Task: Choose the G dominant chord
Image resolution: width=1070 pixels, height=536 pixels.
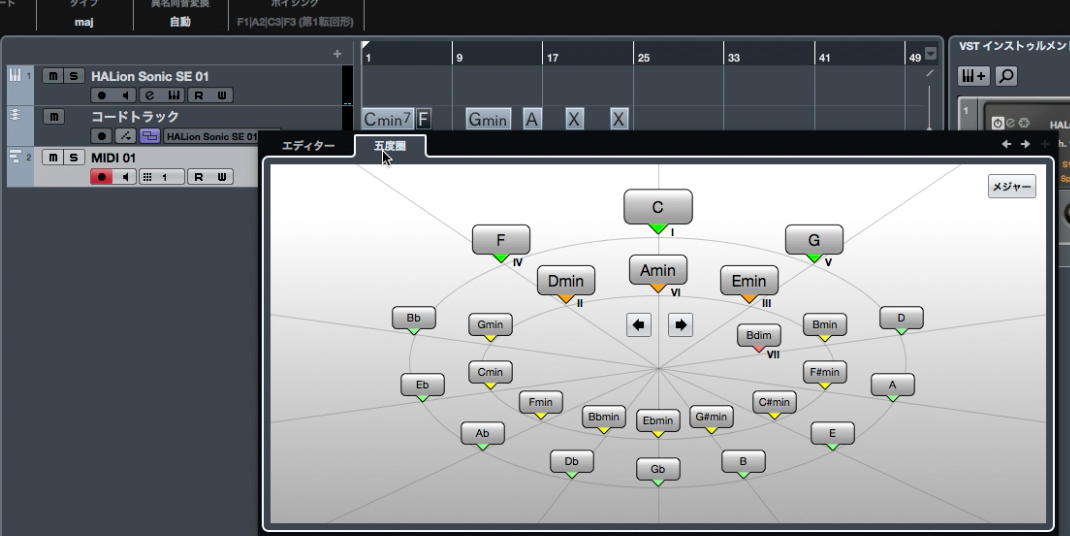Action: click(814, 240)
